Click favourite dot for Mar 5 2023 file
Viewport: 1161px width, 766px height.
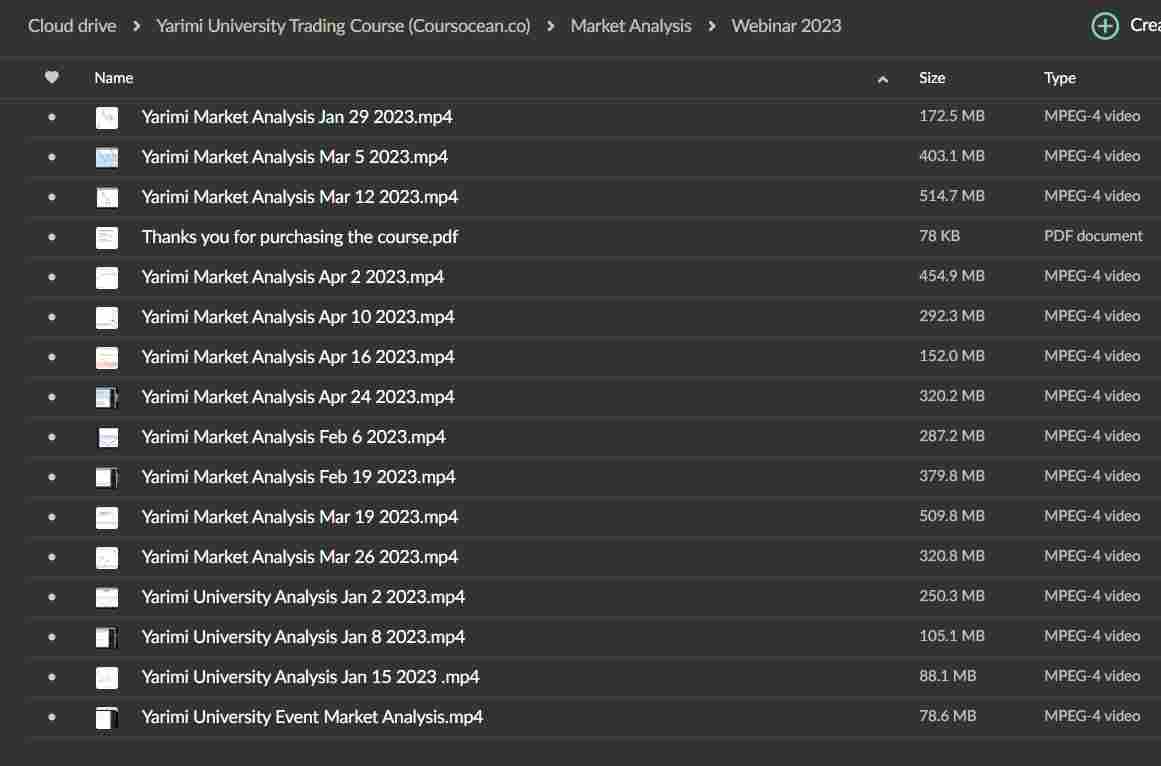[x=52, y=157]
